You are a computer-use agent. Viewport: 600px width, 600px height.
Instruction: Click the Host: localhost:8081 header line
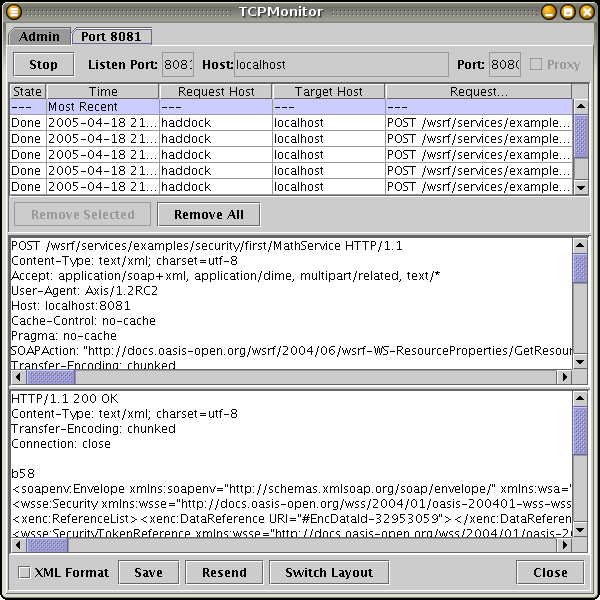71,306
